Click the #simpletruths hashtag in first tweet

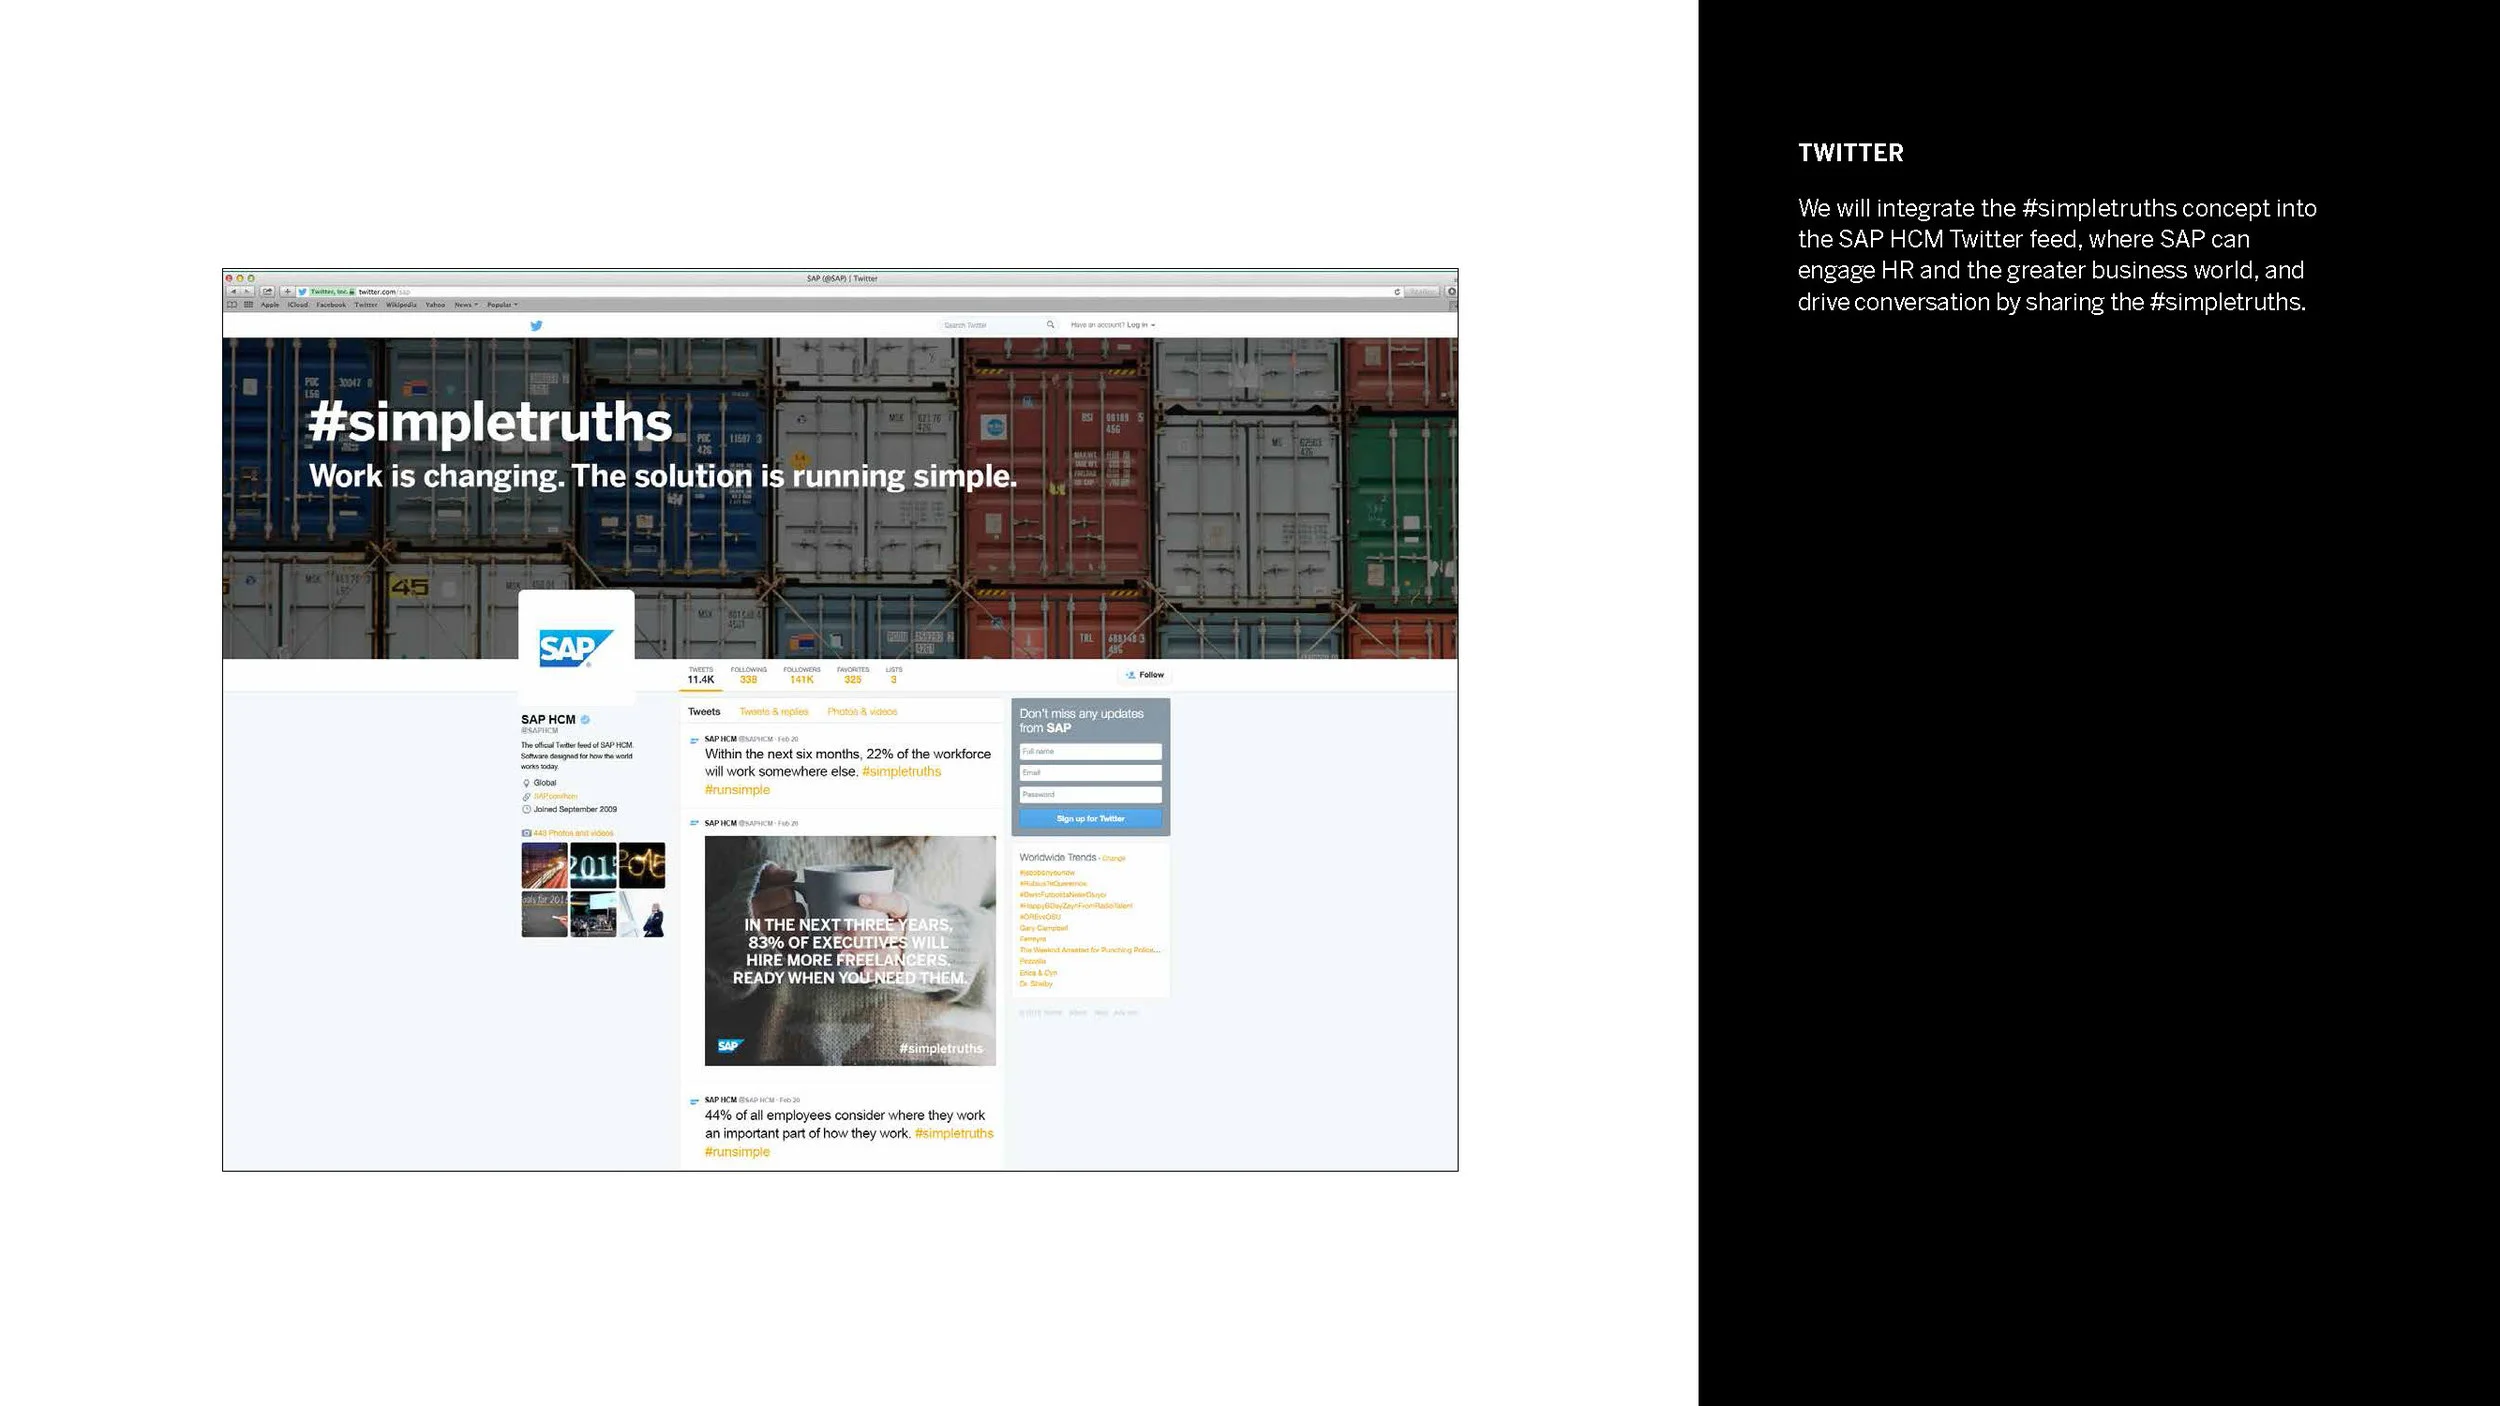901,772
